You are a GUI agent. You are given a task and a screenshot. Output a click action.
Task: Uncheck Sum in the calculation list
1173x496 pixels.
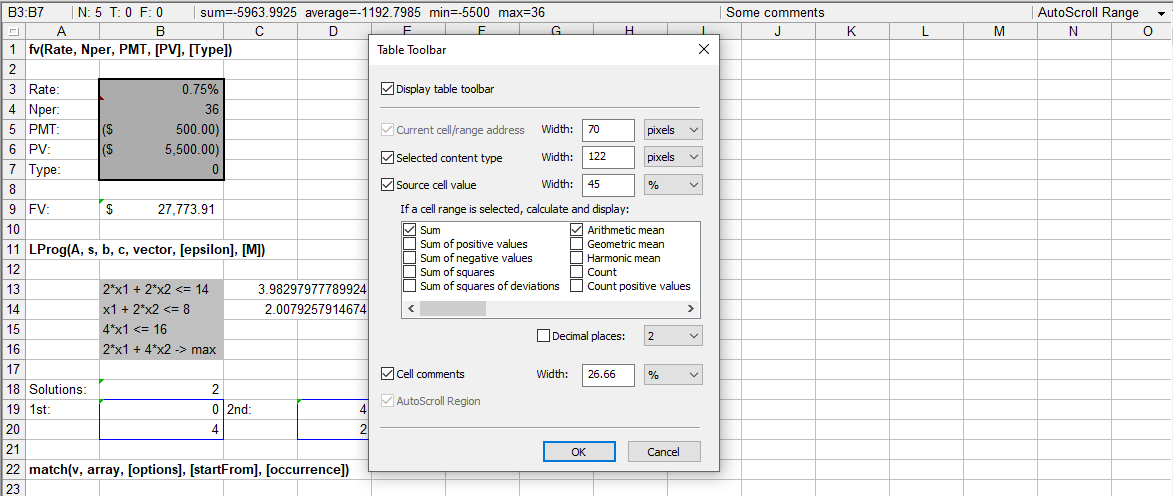point(409,230)
